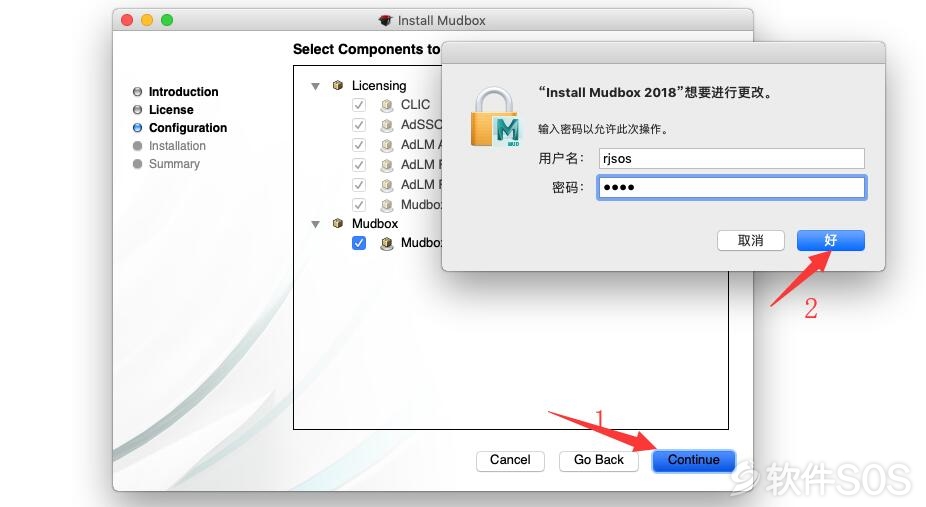The width and height of the screenshot is (926, 507).
Task: Select the AdSSO row label
Action: pos(421,125)
